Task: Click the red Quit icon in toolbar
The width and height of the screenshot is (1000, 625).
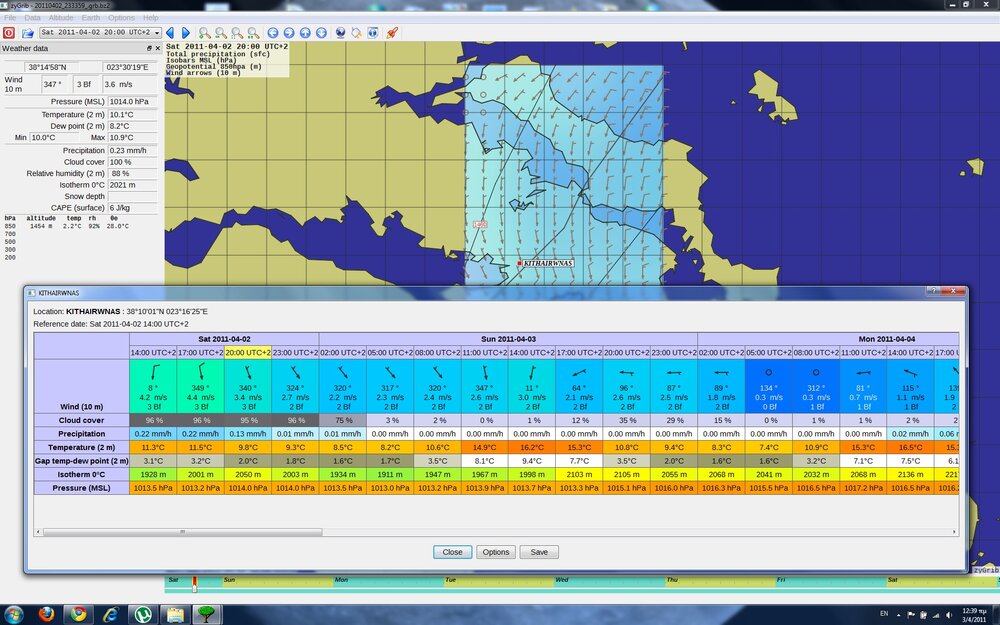Action: click(9, 33)
